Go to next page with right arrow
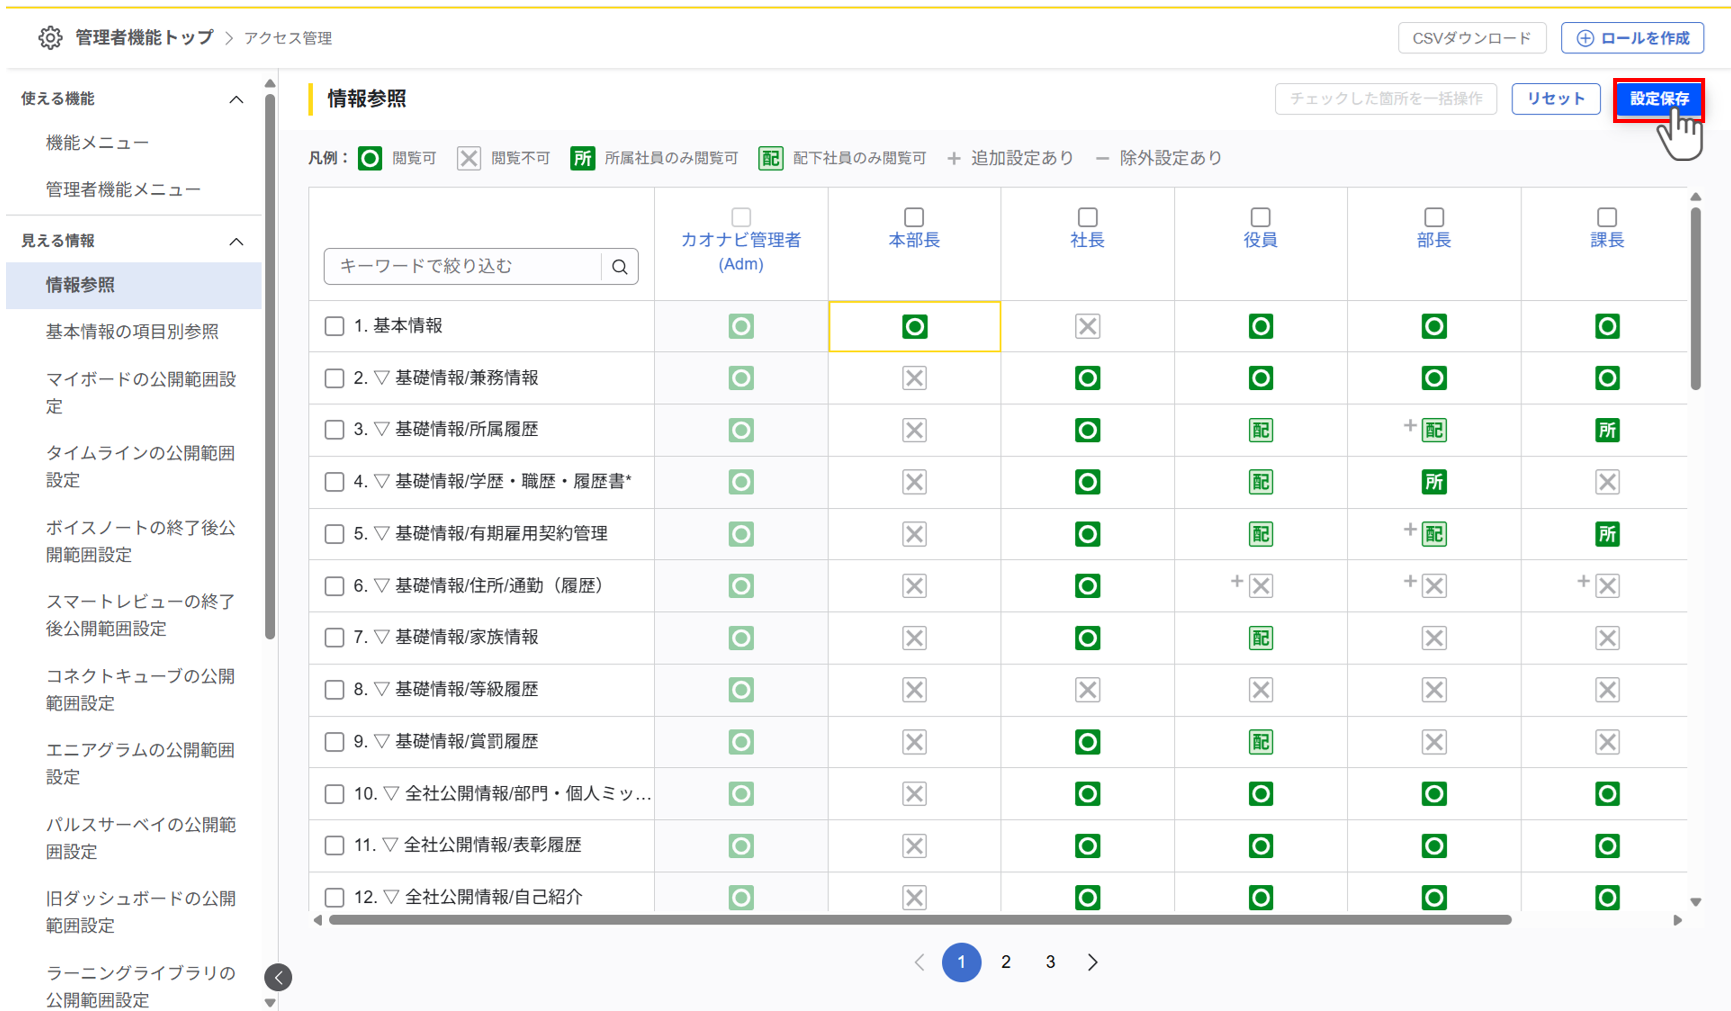The image size is (1731, 1011). pos(1093,962)
